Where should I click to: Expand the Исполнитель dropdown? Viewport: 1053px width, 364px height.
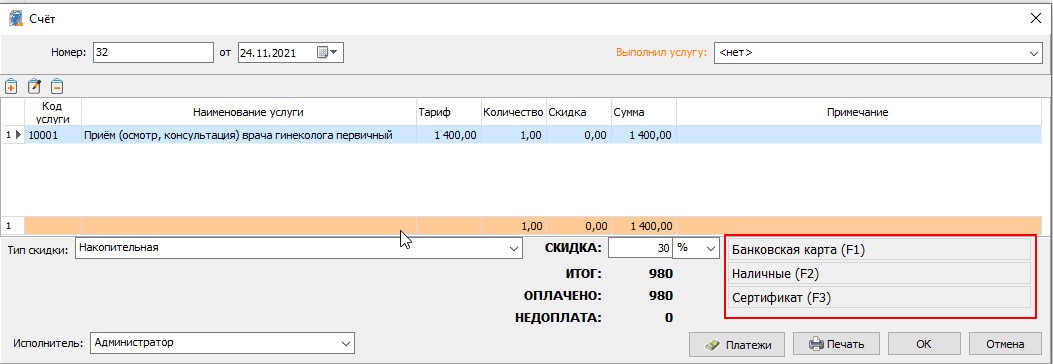pyautogui.click(x=346, y=343)
